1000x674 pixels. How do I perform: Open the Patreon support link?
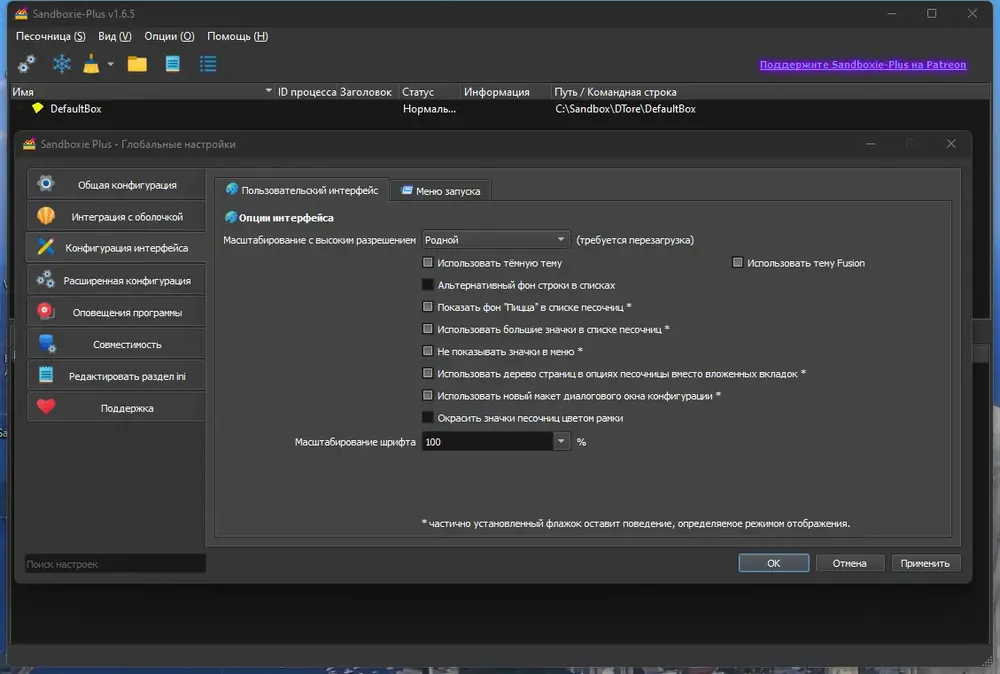(x=863, y=64)
